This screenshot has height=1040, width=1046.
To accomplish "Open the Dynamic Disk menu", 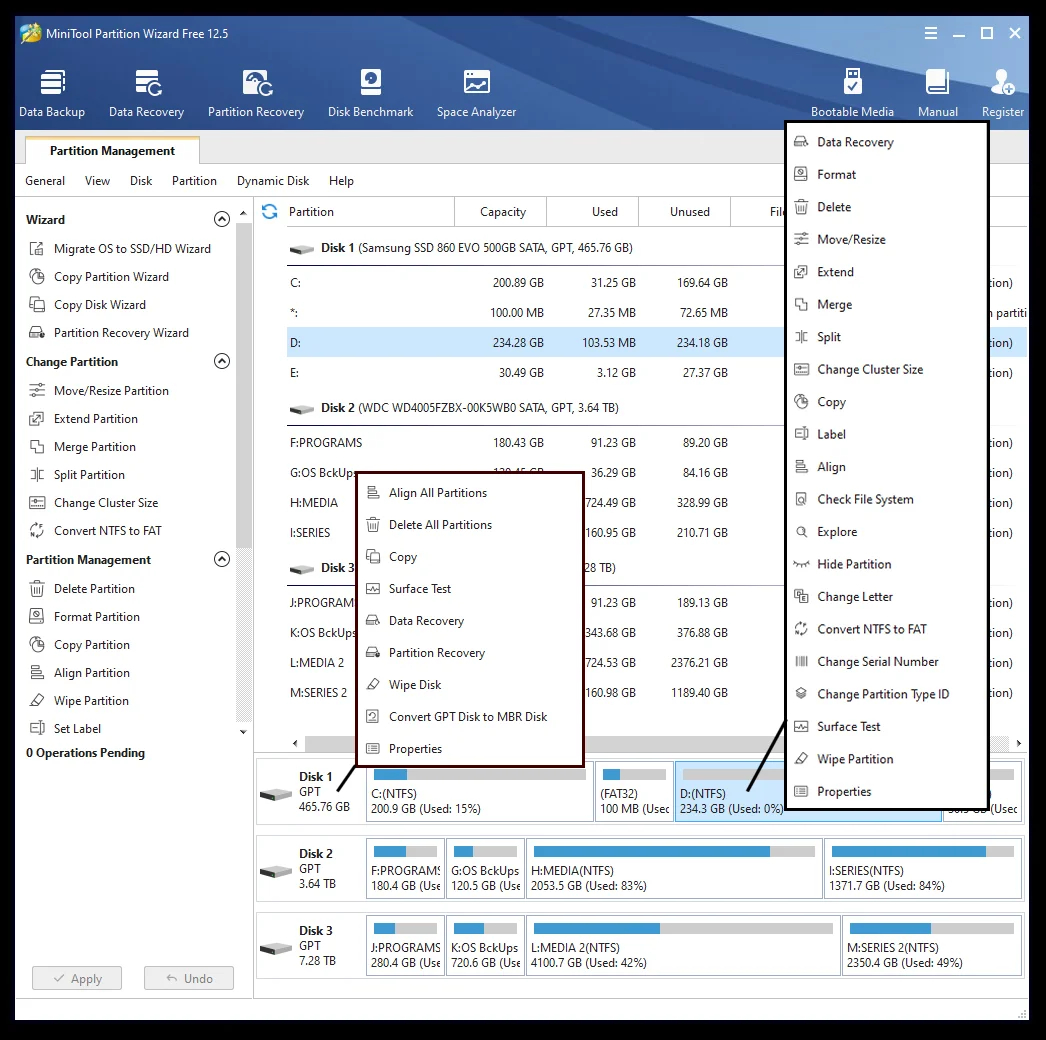I will click(273, 181).
